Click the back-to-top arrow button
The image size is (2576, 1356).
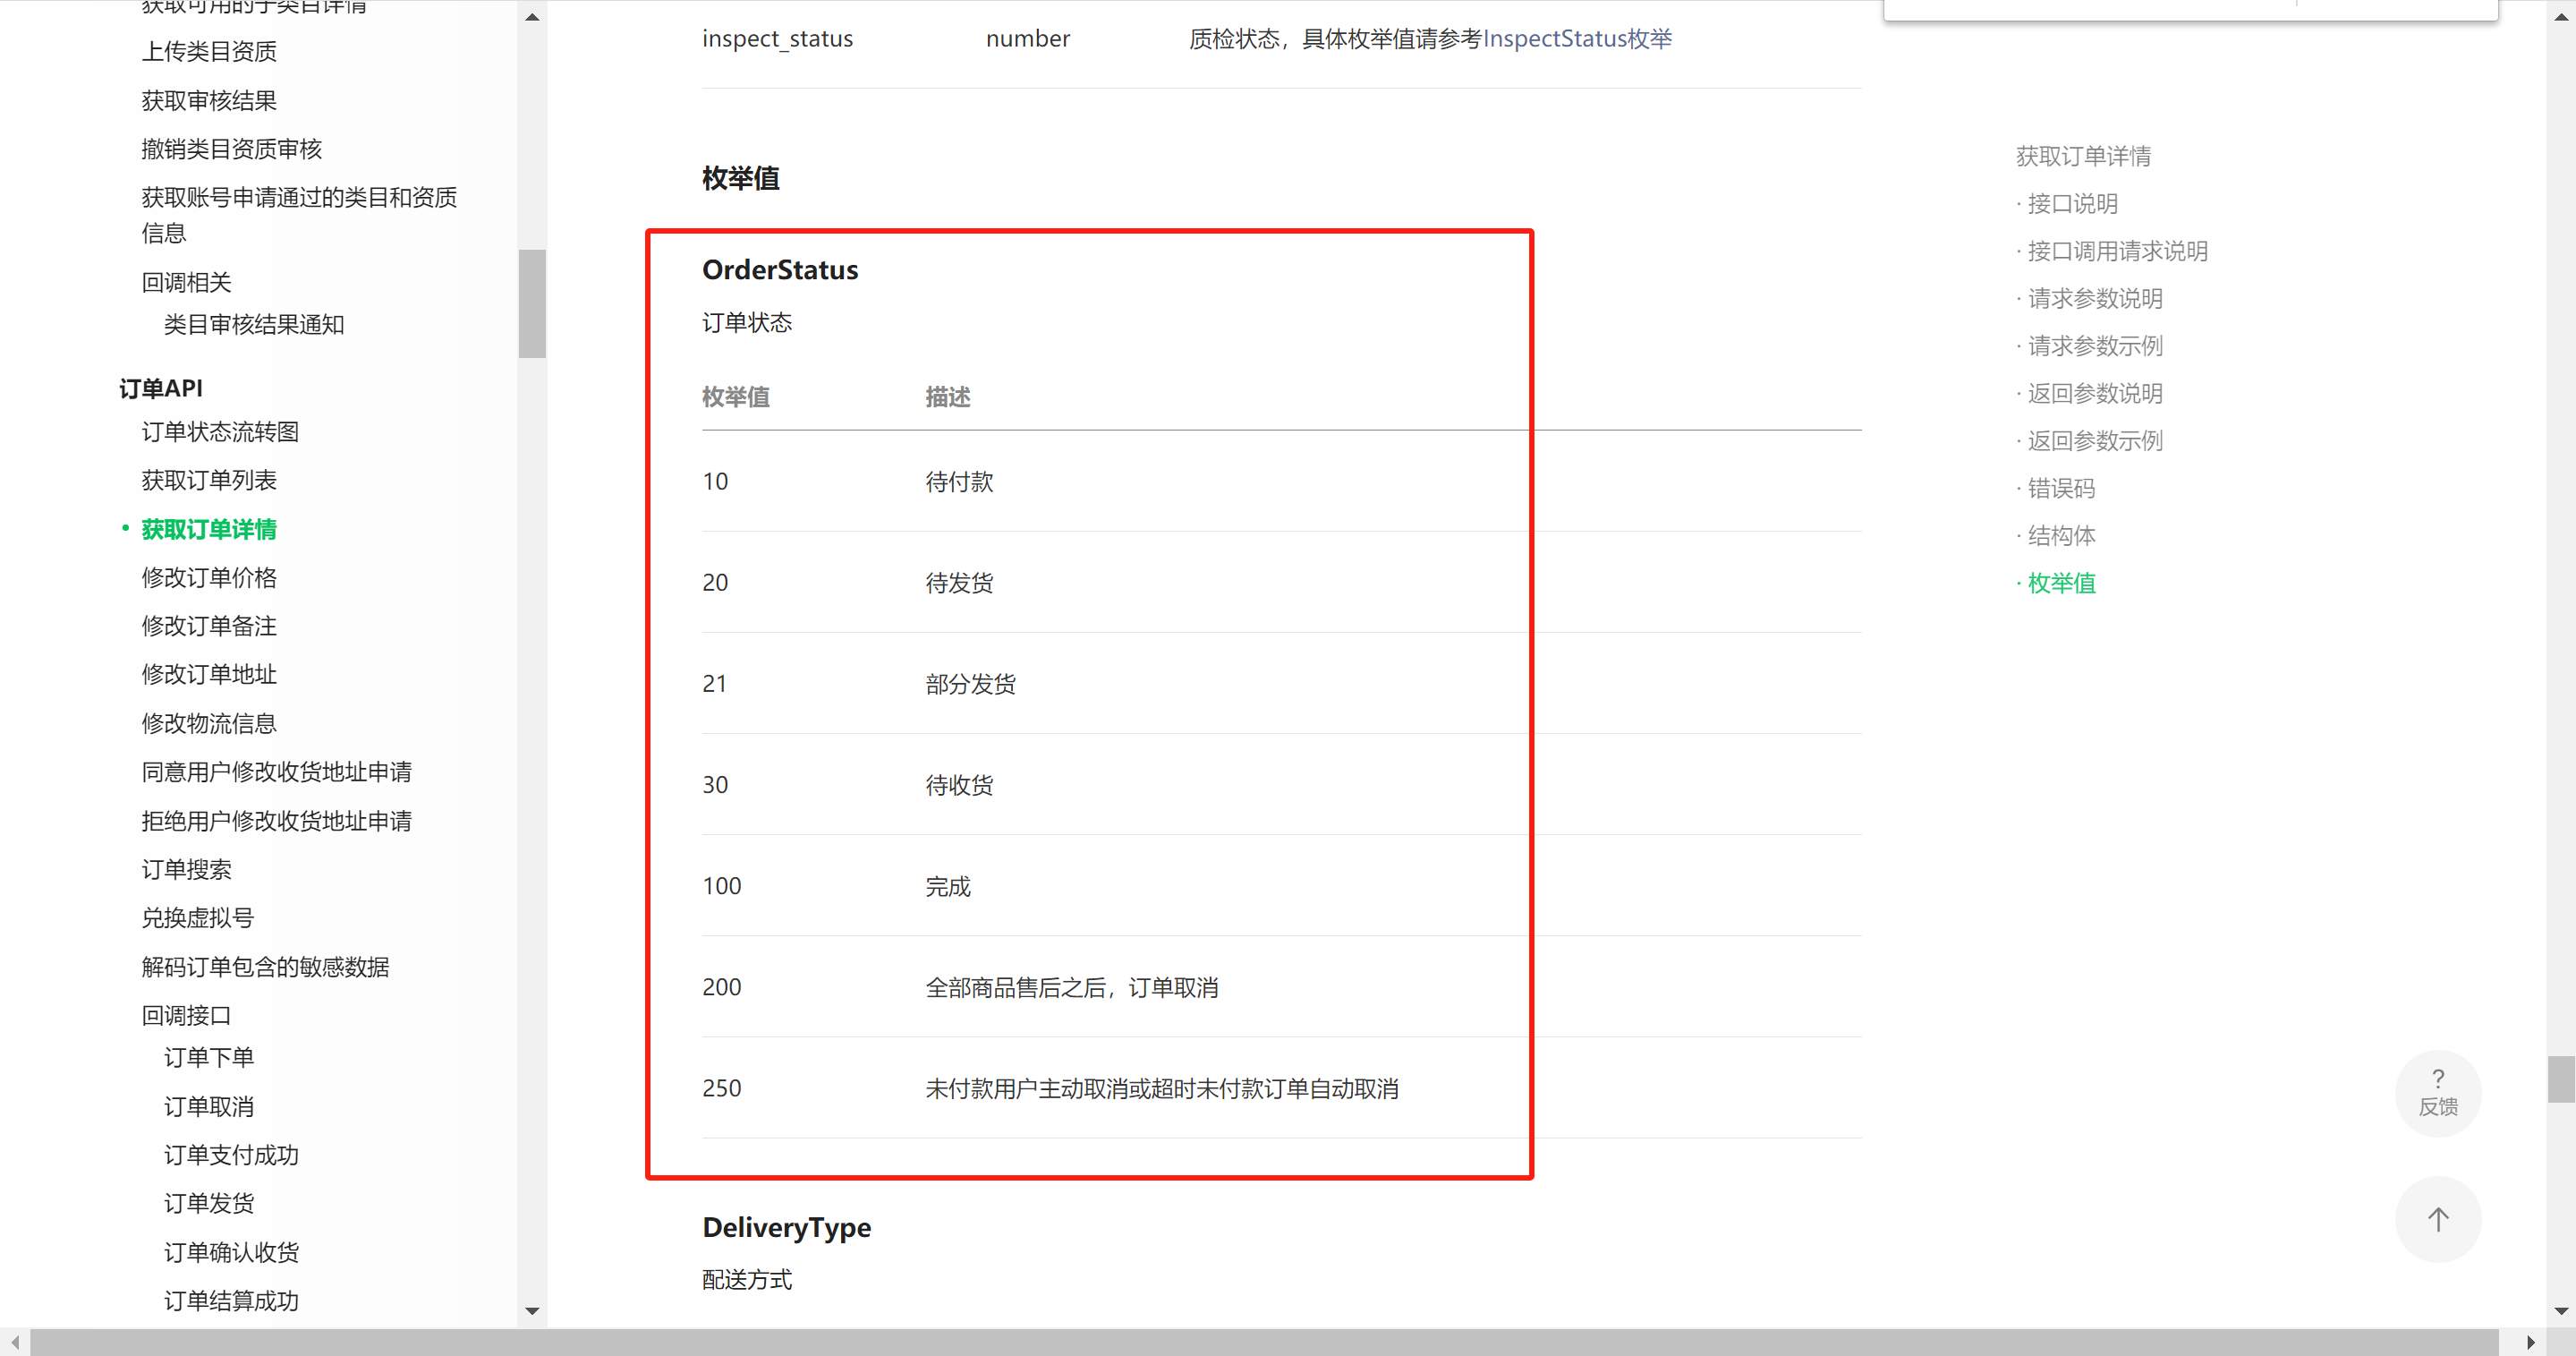[2437, 1219]
